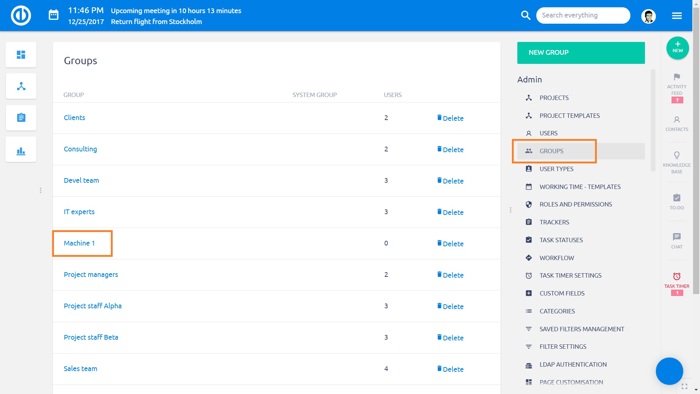Open the projects tree icon in left sidebar
Viewport: 700px width, 394px height.
(21, 86)
